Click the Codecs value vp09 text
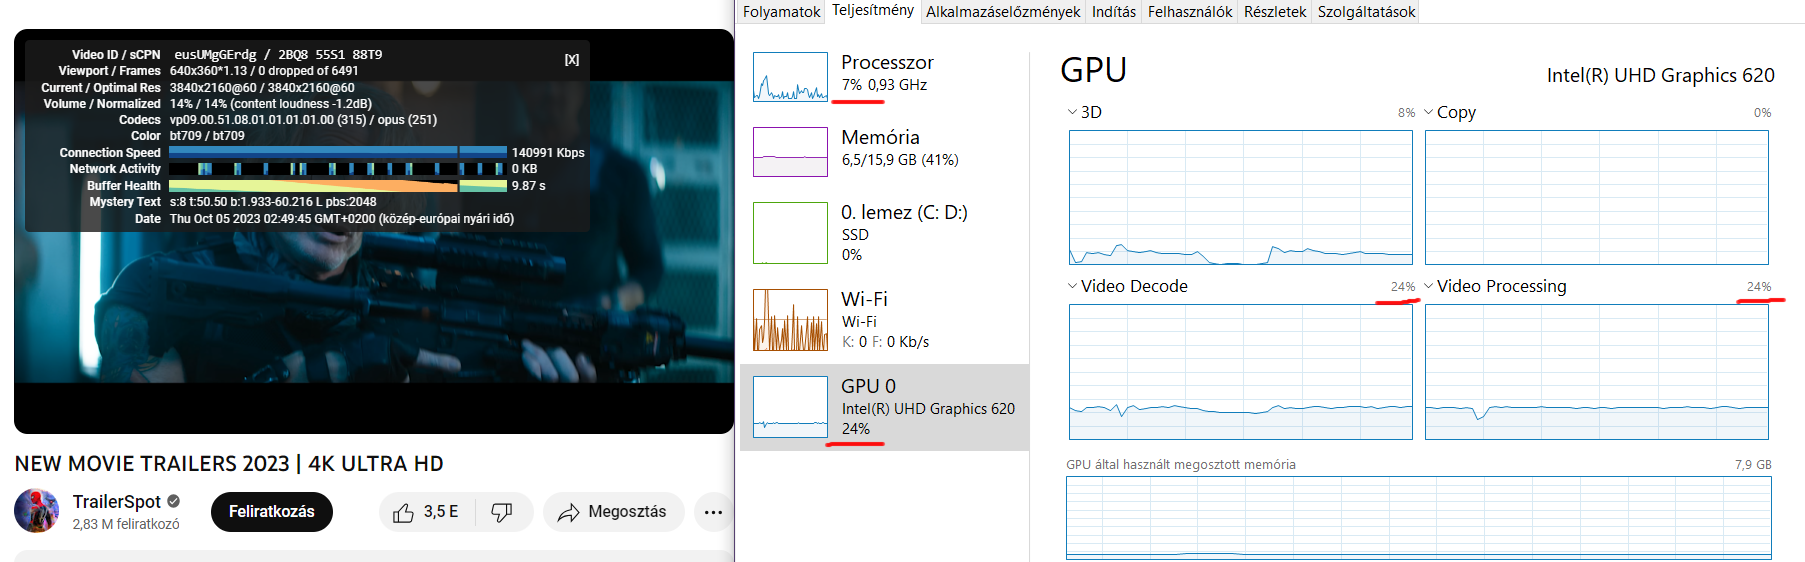Image resolution: width=1805 pixels, height=562 pixels. click(303, 120)
